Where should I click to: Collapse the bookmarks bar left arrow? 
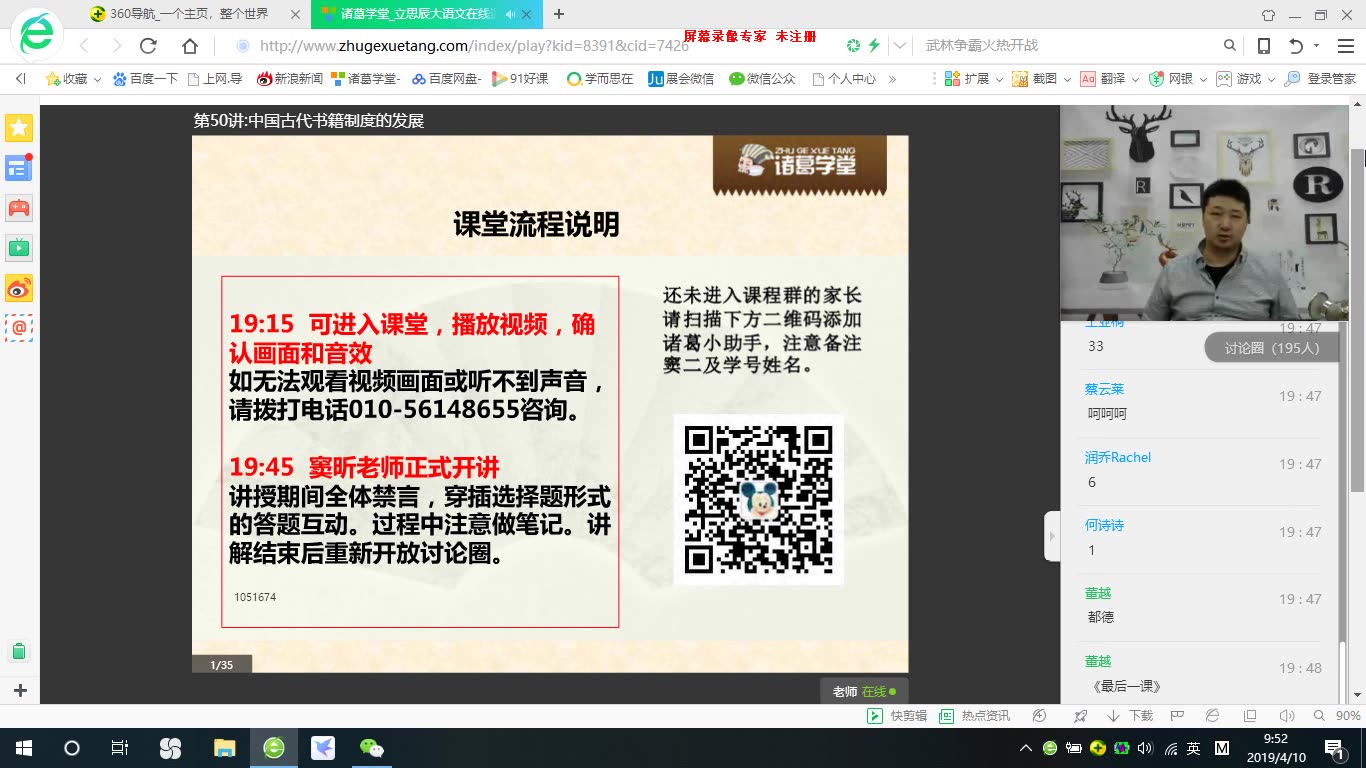click(x=20, y=78)
